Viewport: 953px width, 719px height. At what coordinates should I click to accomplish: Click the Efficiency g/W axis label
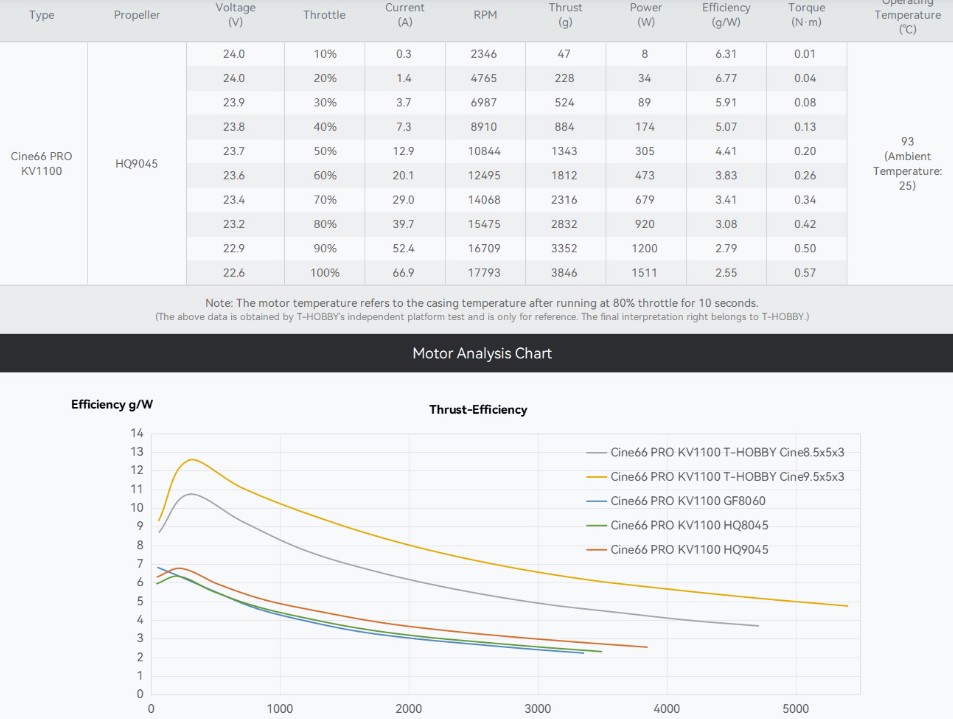point(112,405)
